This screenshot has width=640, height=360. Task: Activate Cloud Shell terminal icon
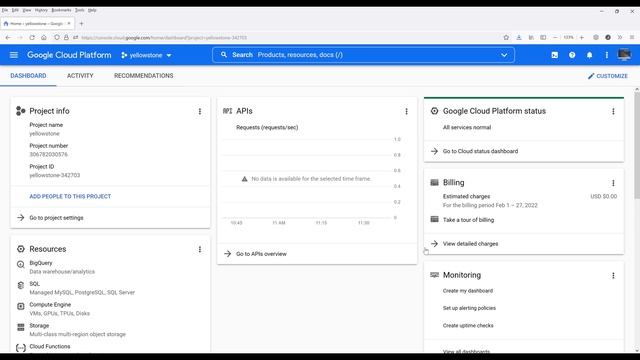[554, 55]
